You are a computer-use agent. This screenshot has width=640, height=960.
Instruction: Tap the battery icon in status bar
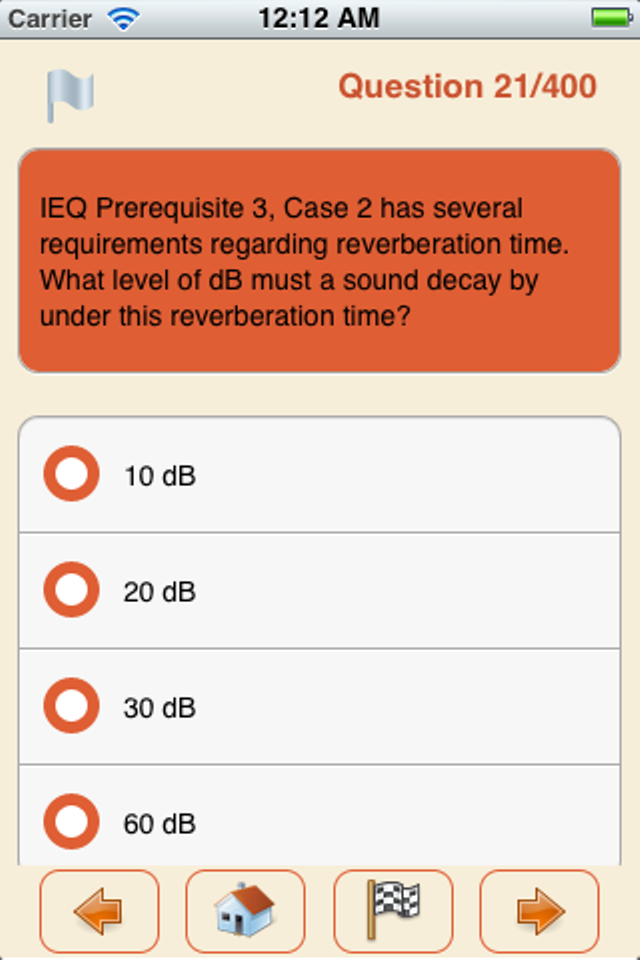click(x=609, y=18)
